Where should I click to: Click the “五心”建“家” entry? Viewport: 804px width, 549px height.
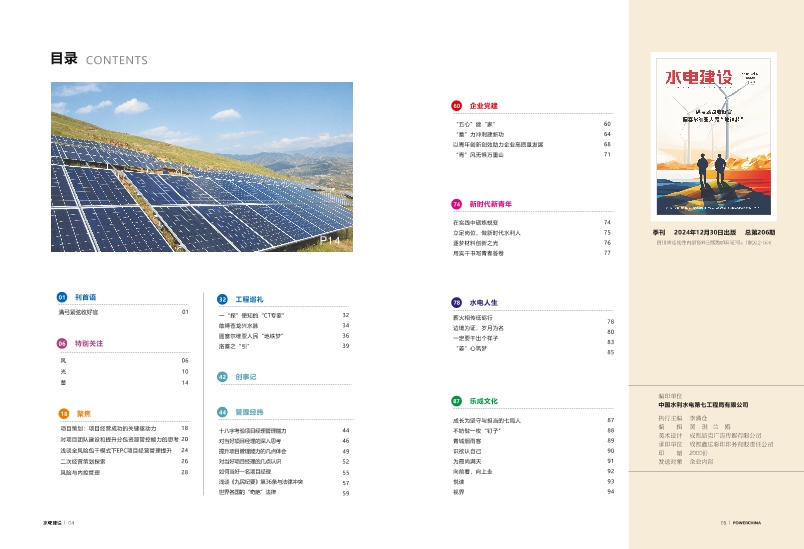[x=475, y=124]
